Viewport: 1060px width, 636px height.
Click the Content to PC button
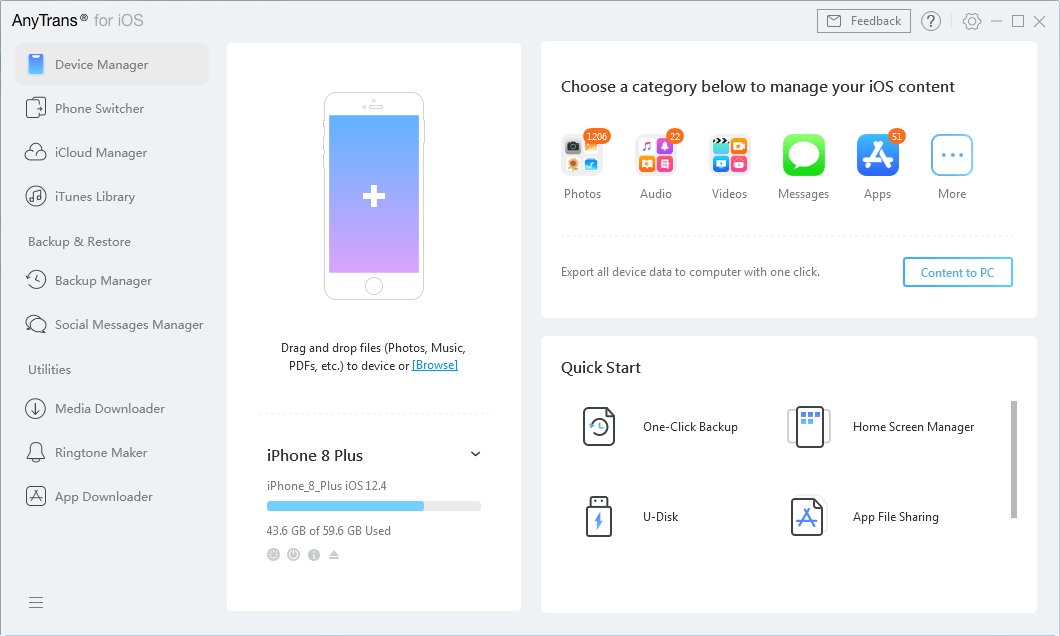point(957,272)
